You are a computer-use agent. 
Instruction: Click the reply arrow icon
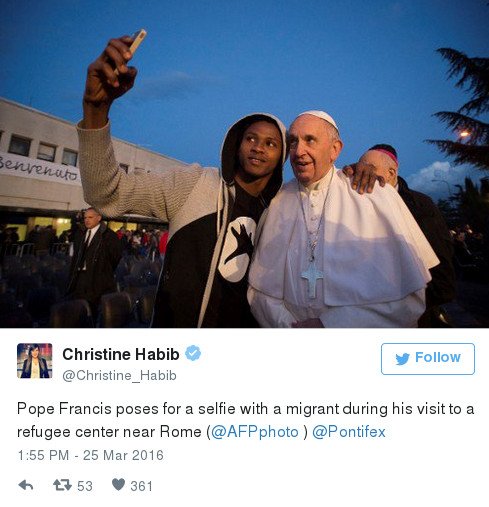[26, 485]
